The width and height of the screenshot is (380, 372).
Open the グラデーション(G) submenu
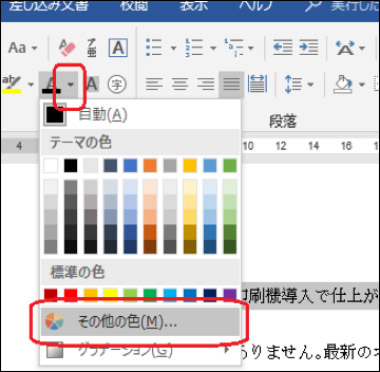(x=140, y=350)
